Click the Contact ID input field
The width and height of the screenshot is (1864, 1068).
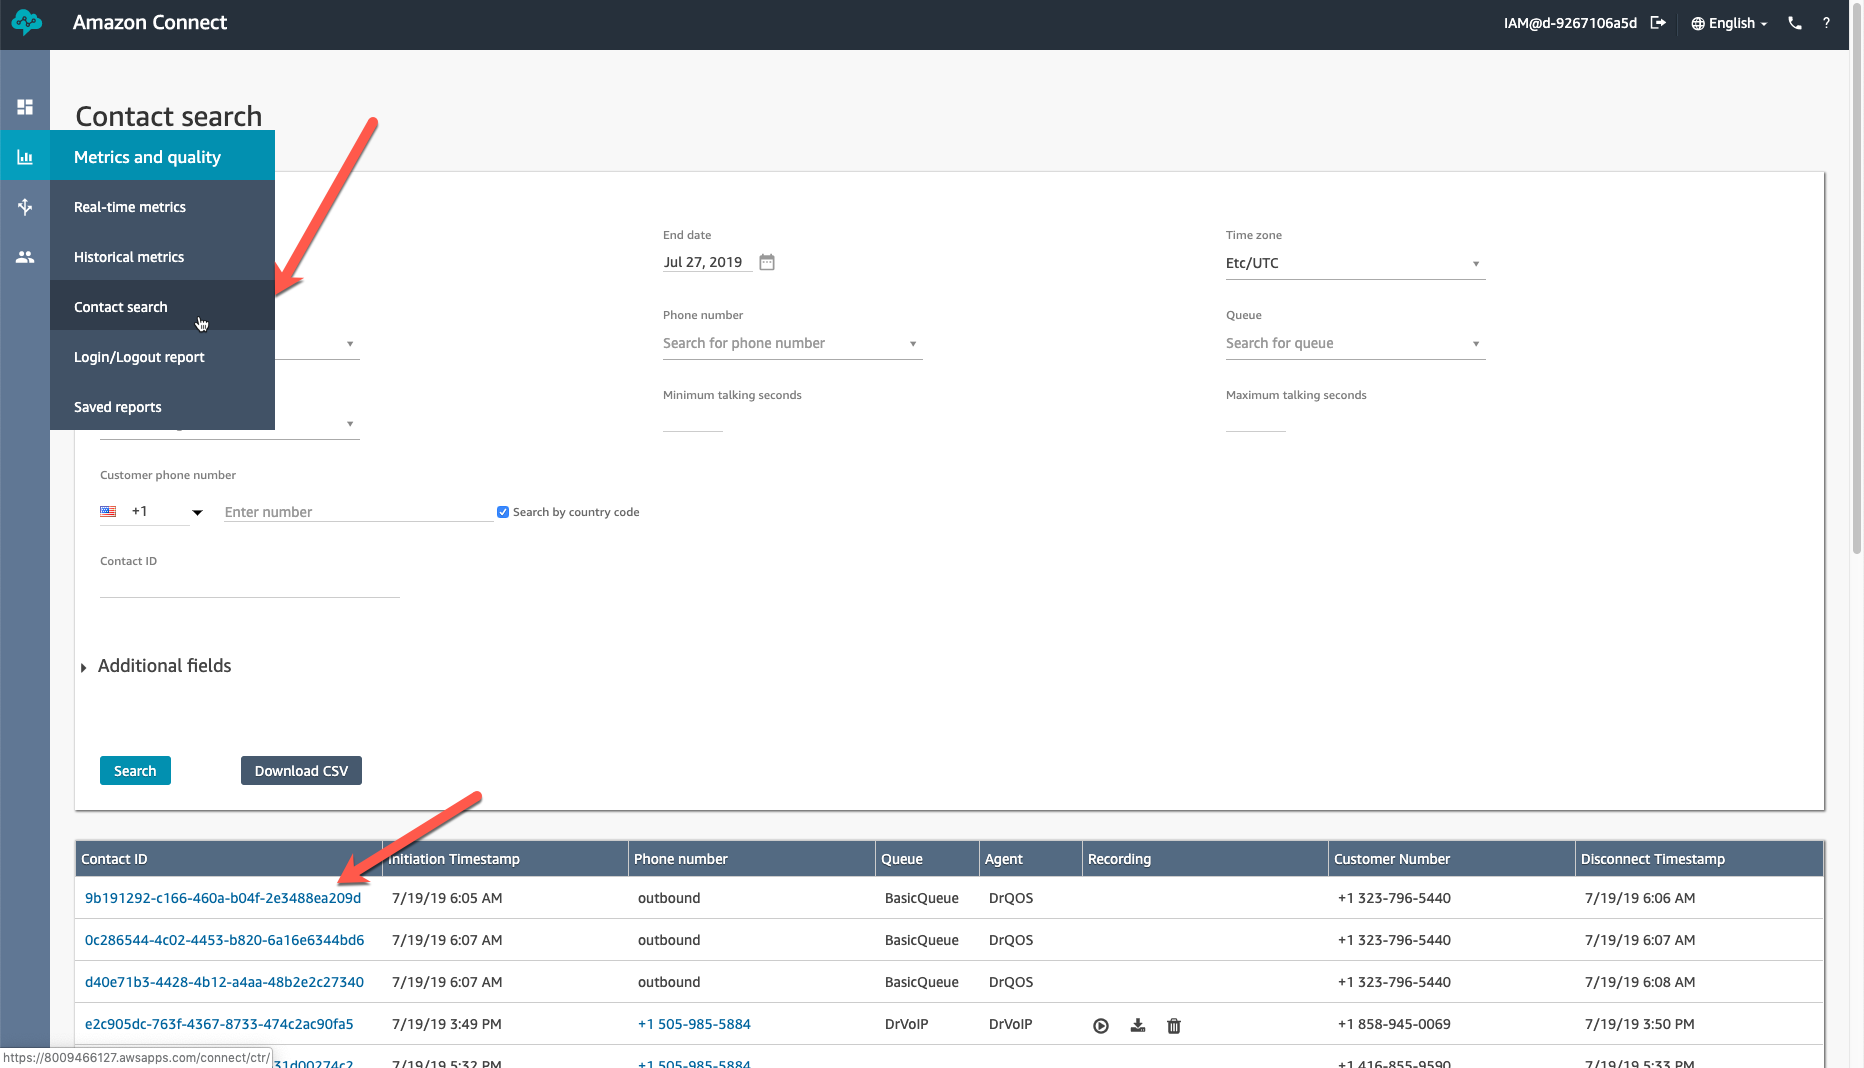tap(250, 584)
